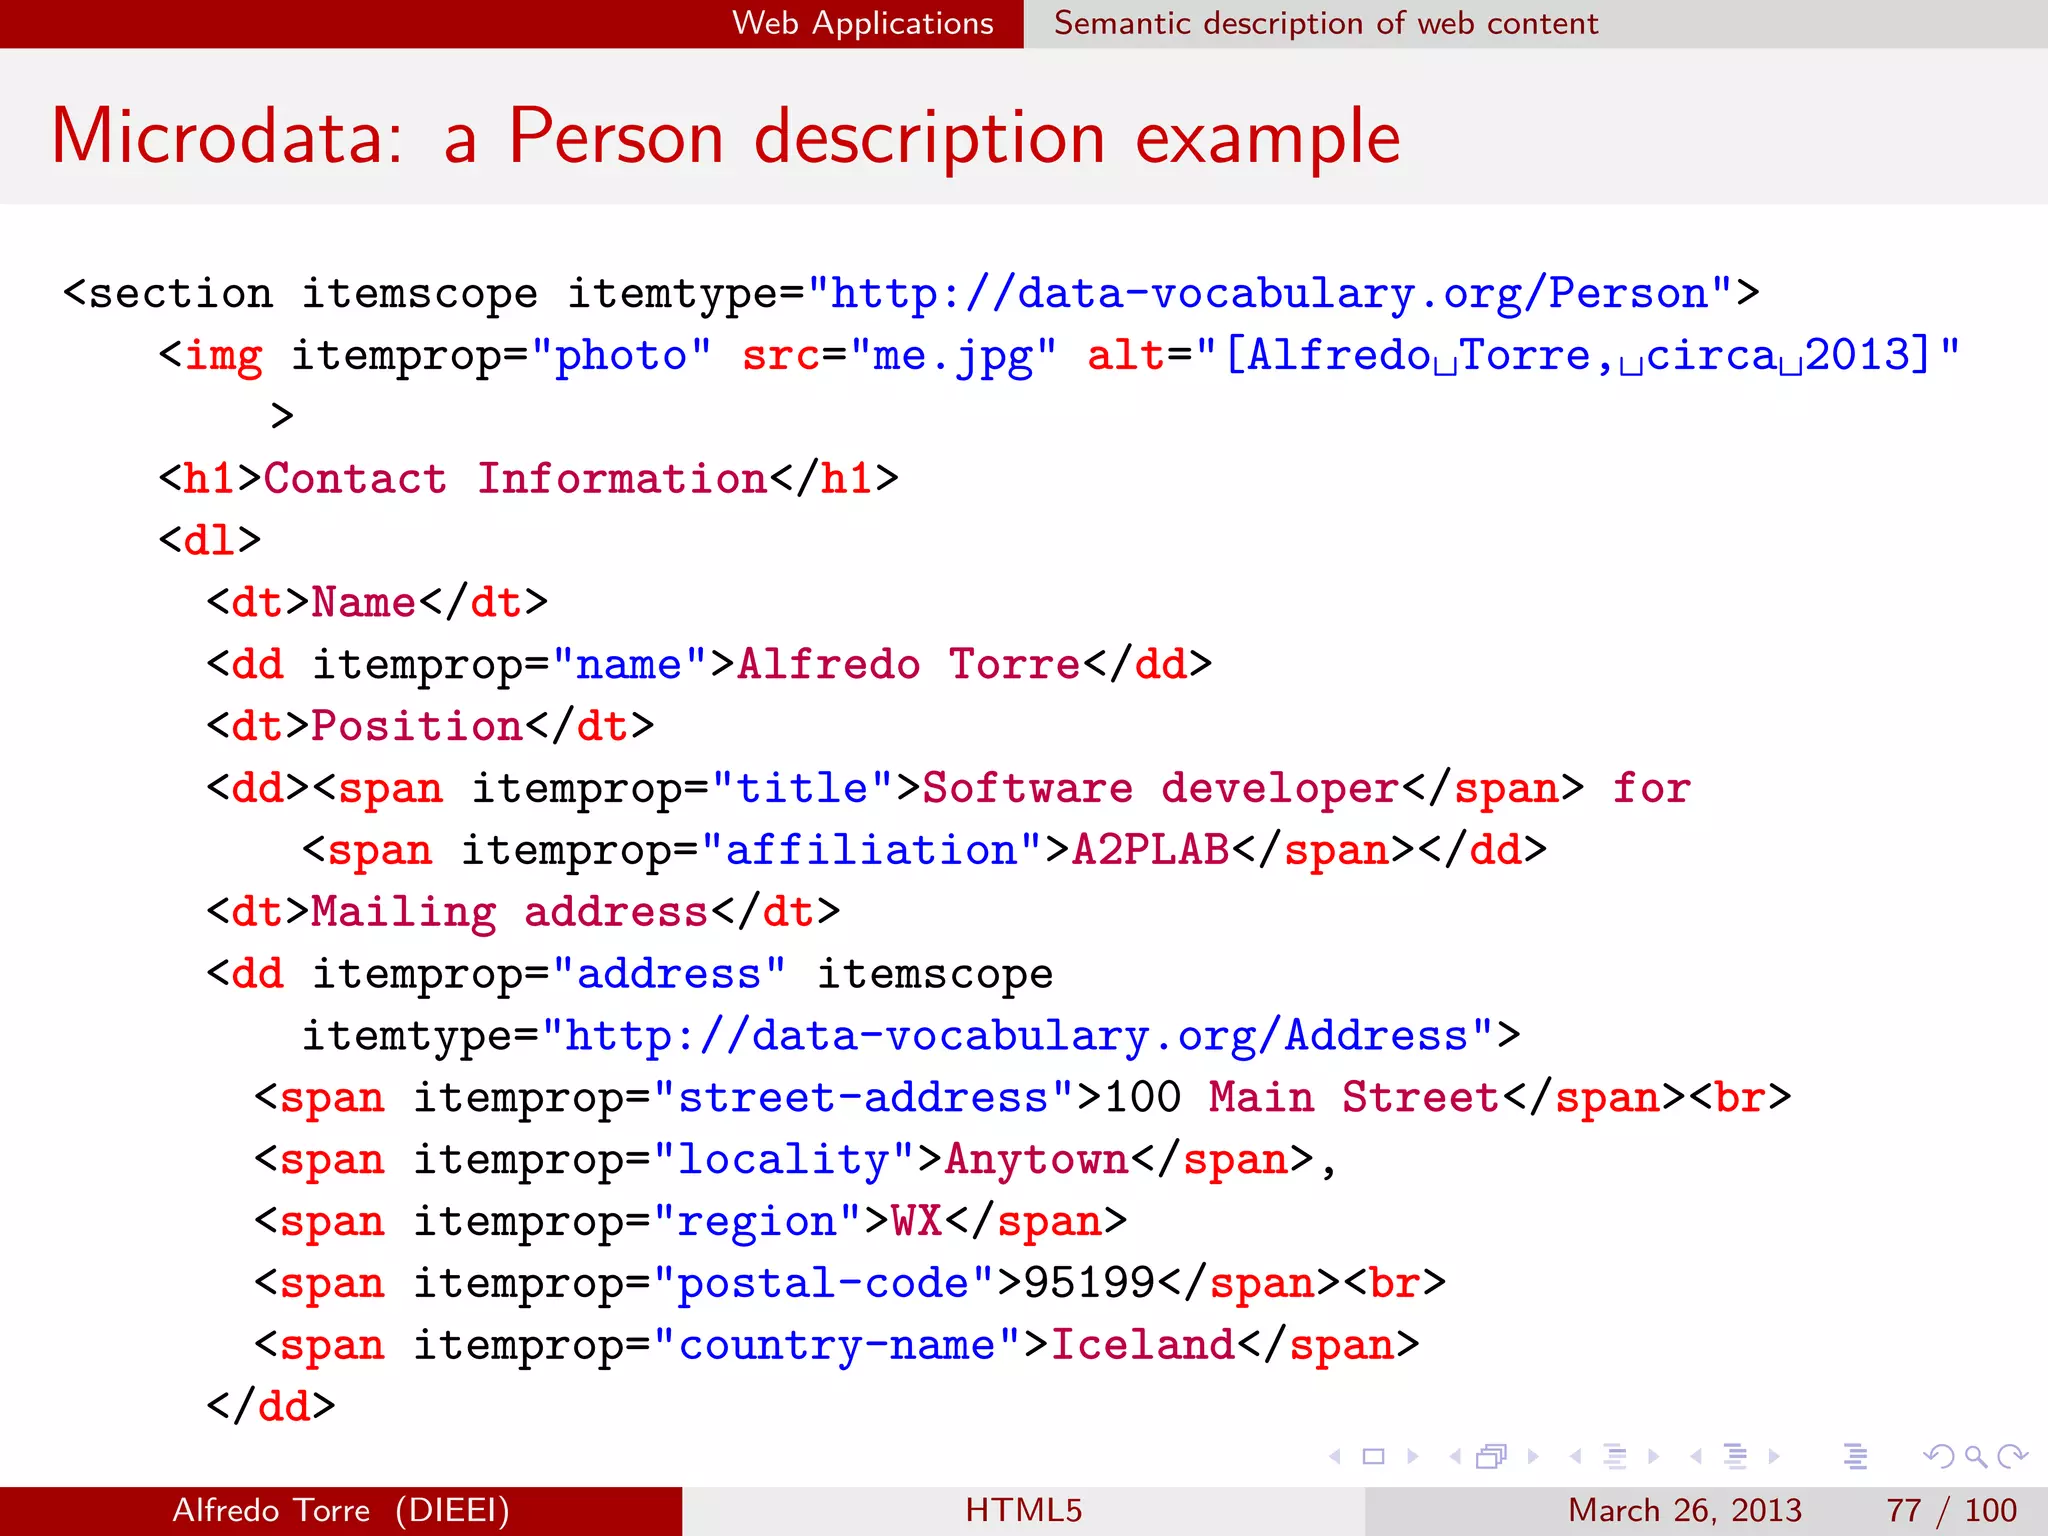Click the 'WX' region text

(917, 1221)
